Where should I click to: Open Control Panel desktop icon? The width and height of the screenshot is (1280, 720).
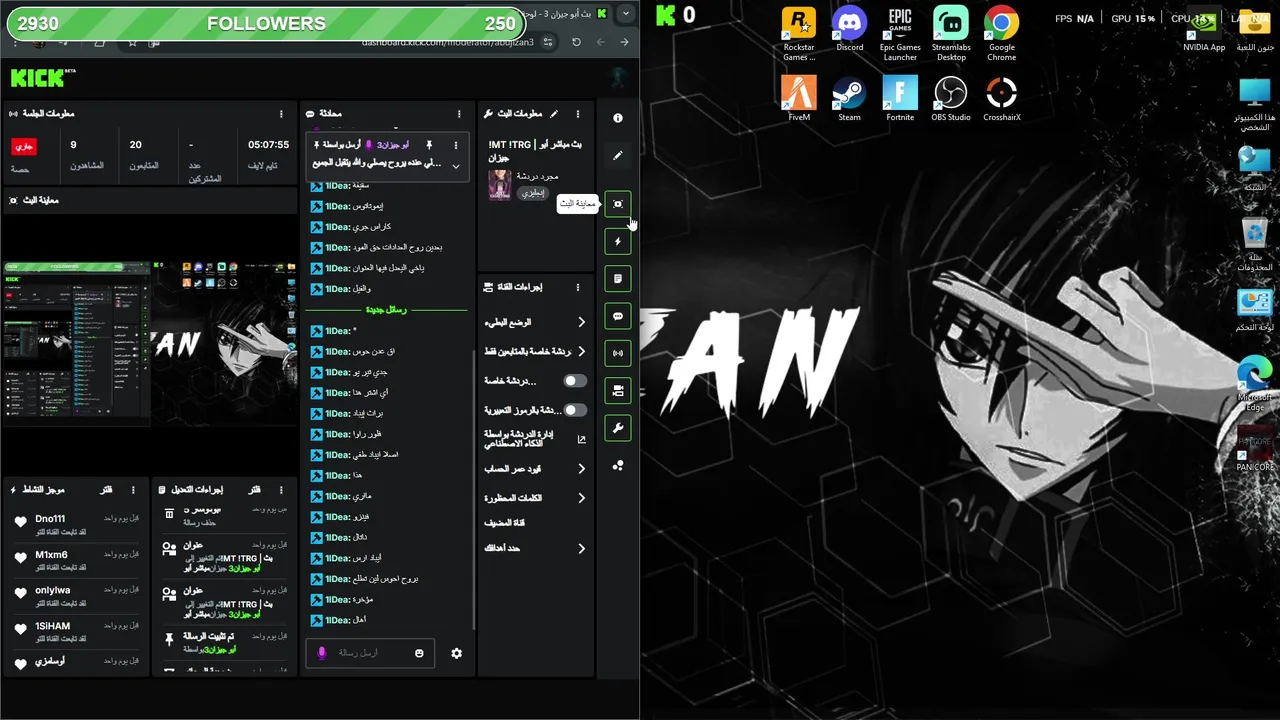(x=1254, y=310)
